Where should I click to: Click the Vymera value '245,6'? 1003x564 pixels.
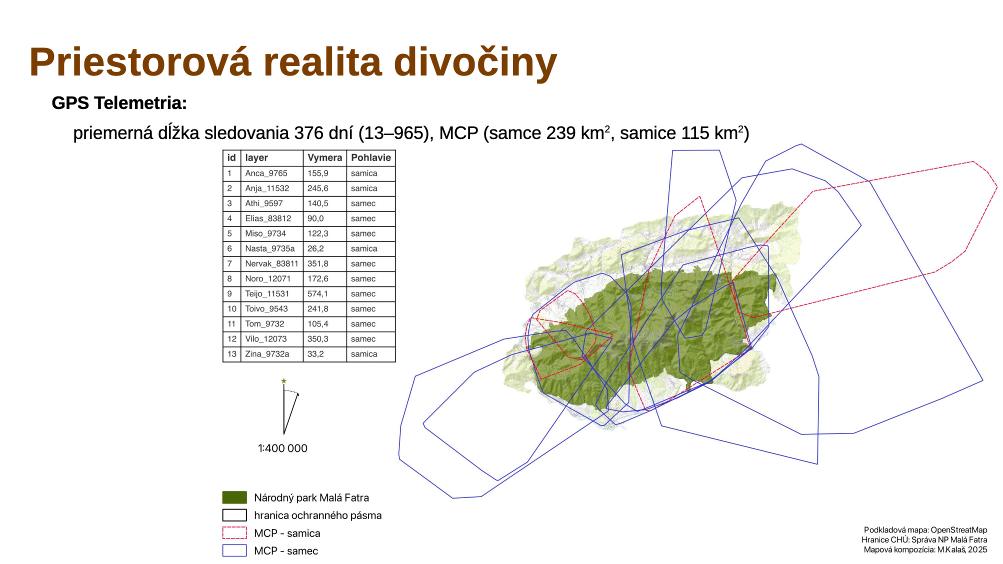pyautogui.click(x=318, y=189)
